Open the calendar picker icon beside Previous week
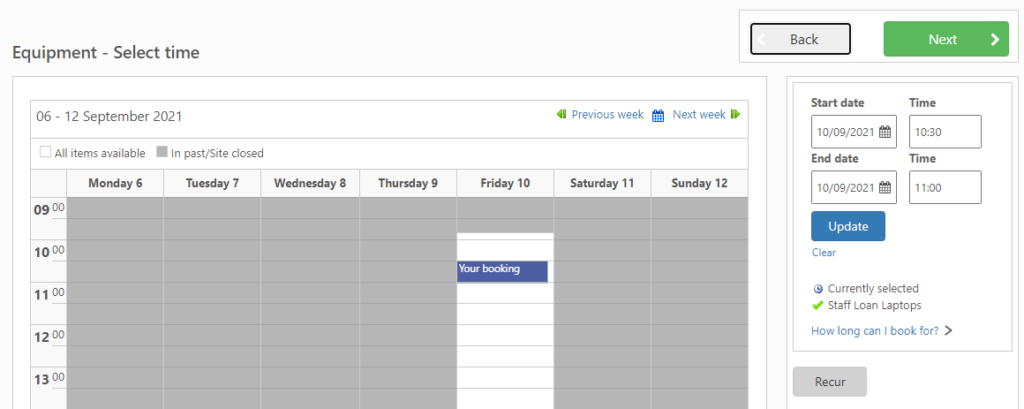This screenshot has width=1024, height=409. [658, 115]
